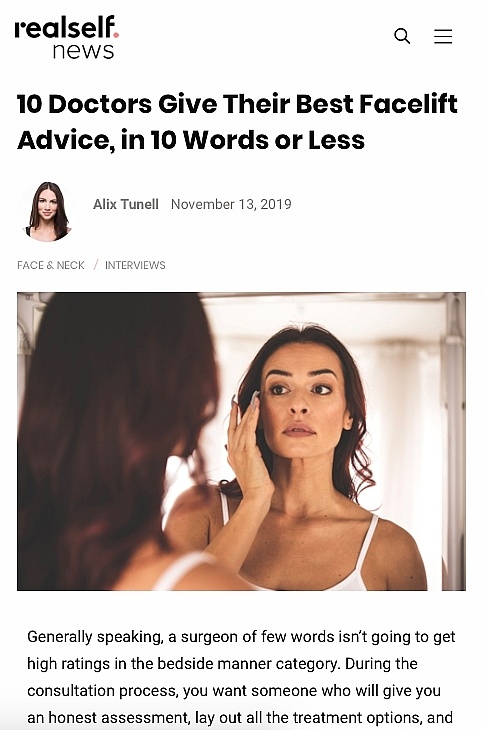Visit Alix Tunell author link

point(126,204)
